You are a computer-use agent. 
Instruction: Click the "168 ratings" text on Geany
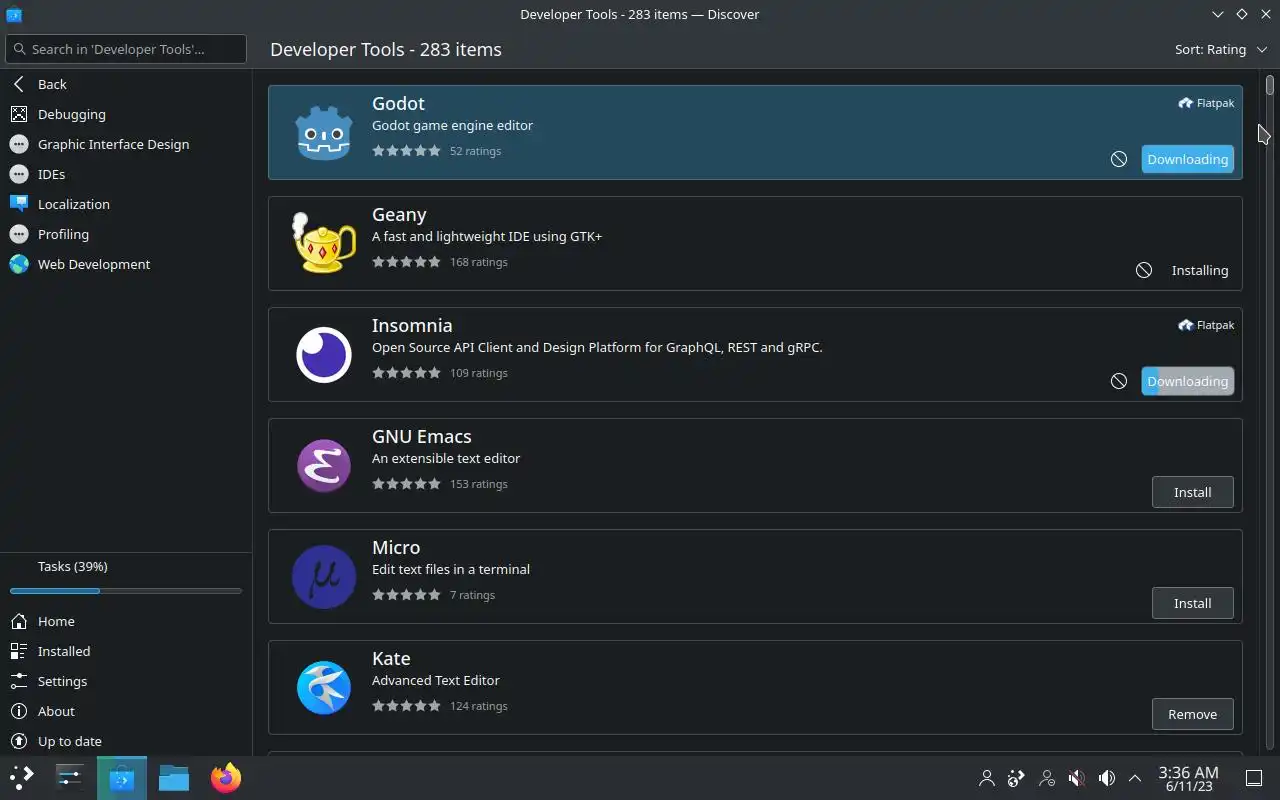pos(479,262)
